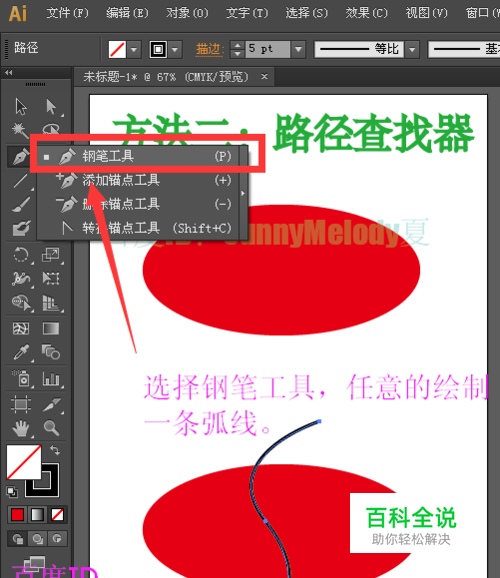This screenshot has height=578, width=500.
Task: Open control bar stroke color dropdown arrow
Action: click(x=175, y=49)
